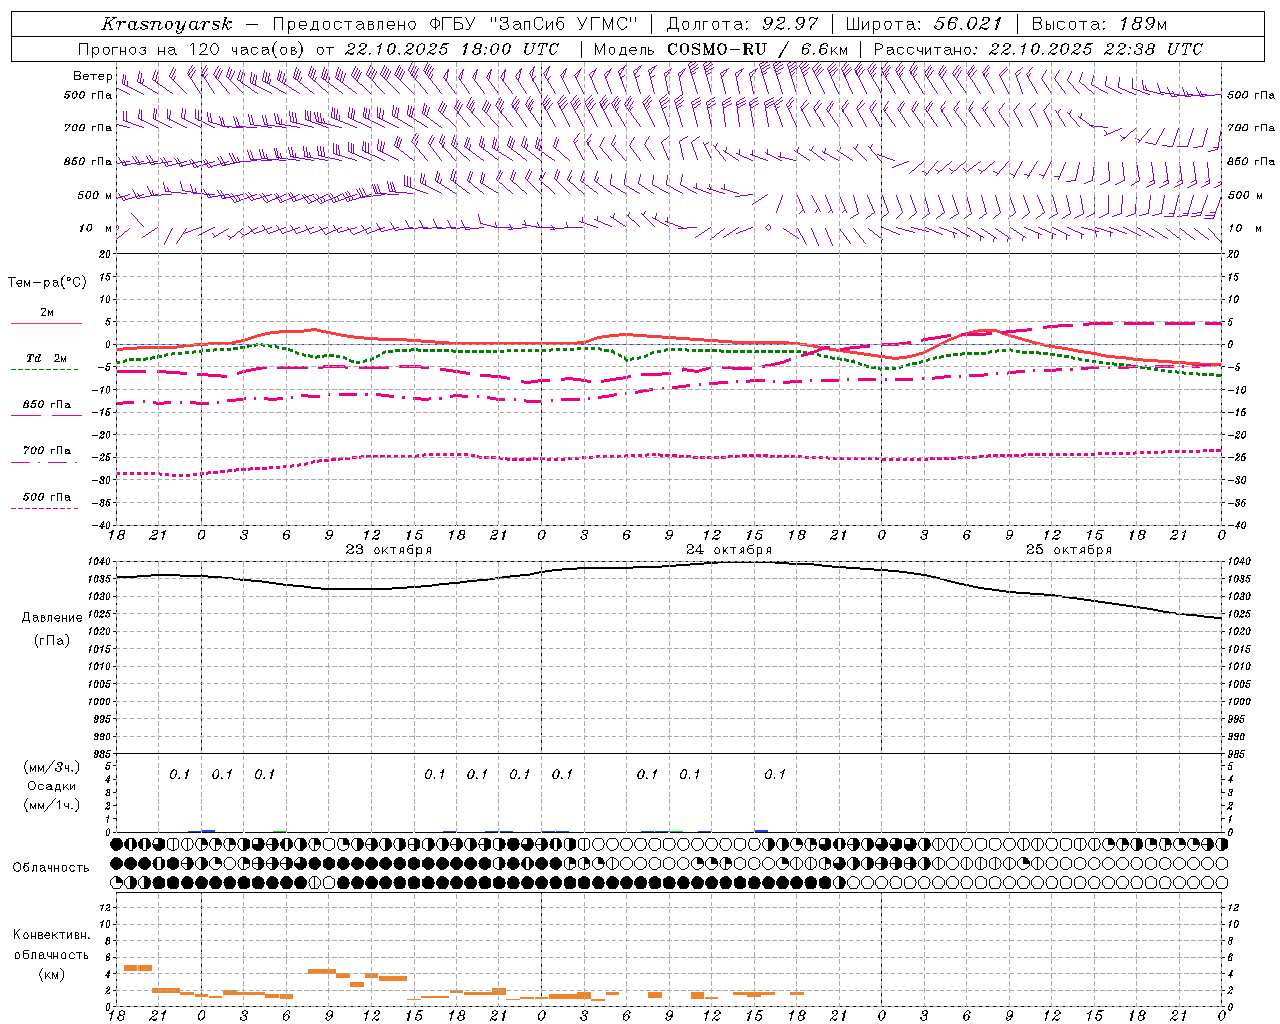Click the 985 value on right pressure axis
The width and height of the screenshot is (1280, 1024).
[x=1237, y=754]
